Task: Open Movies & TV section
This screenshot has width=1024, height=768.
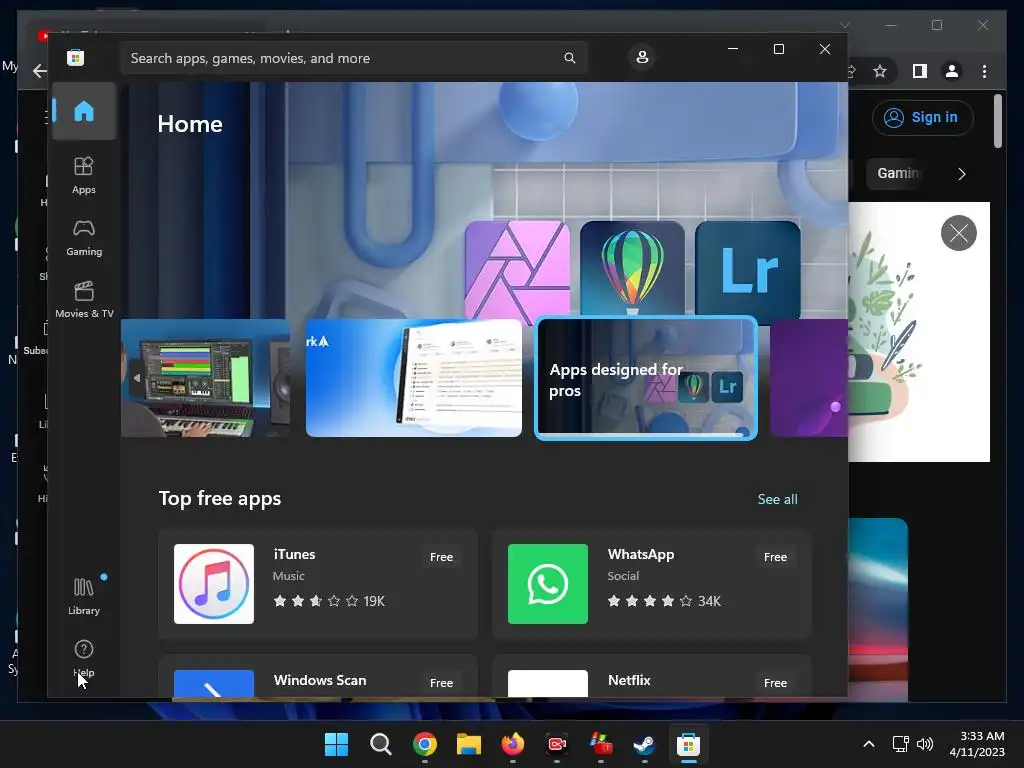Action: 84,299
